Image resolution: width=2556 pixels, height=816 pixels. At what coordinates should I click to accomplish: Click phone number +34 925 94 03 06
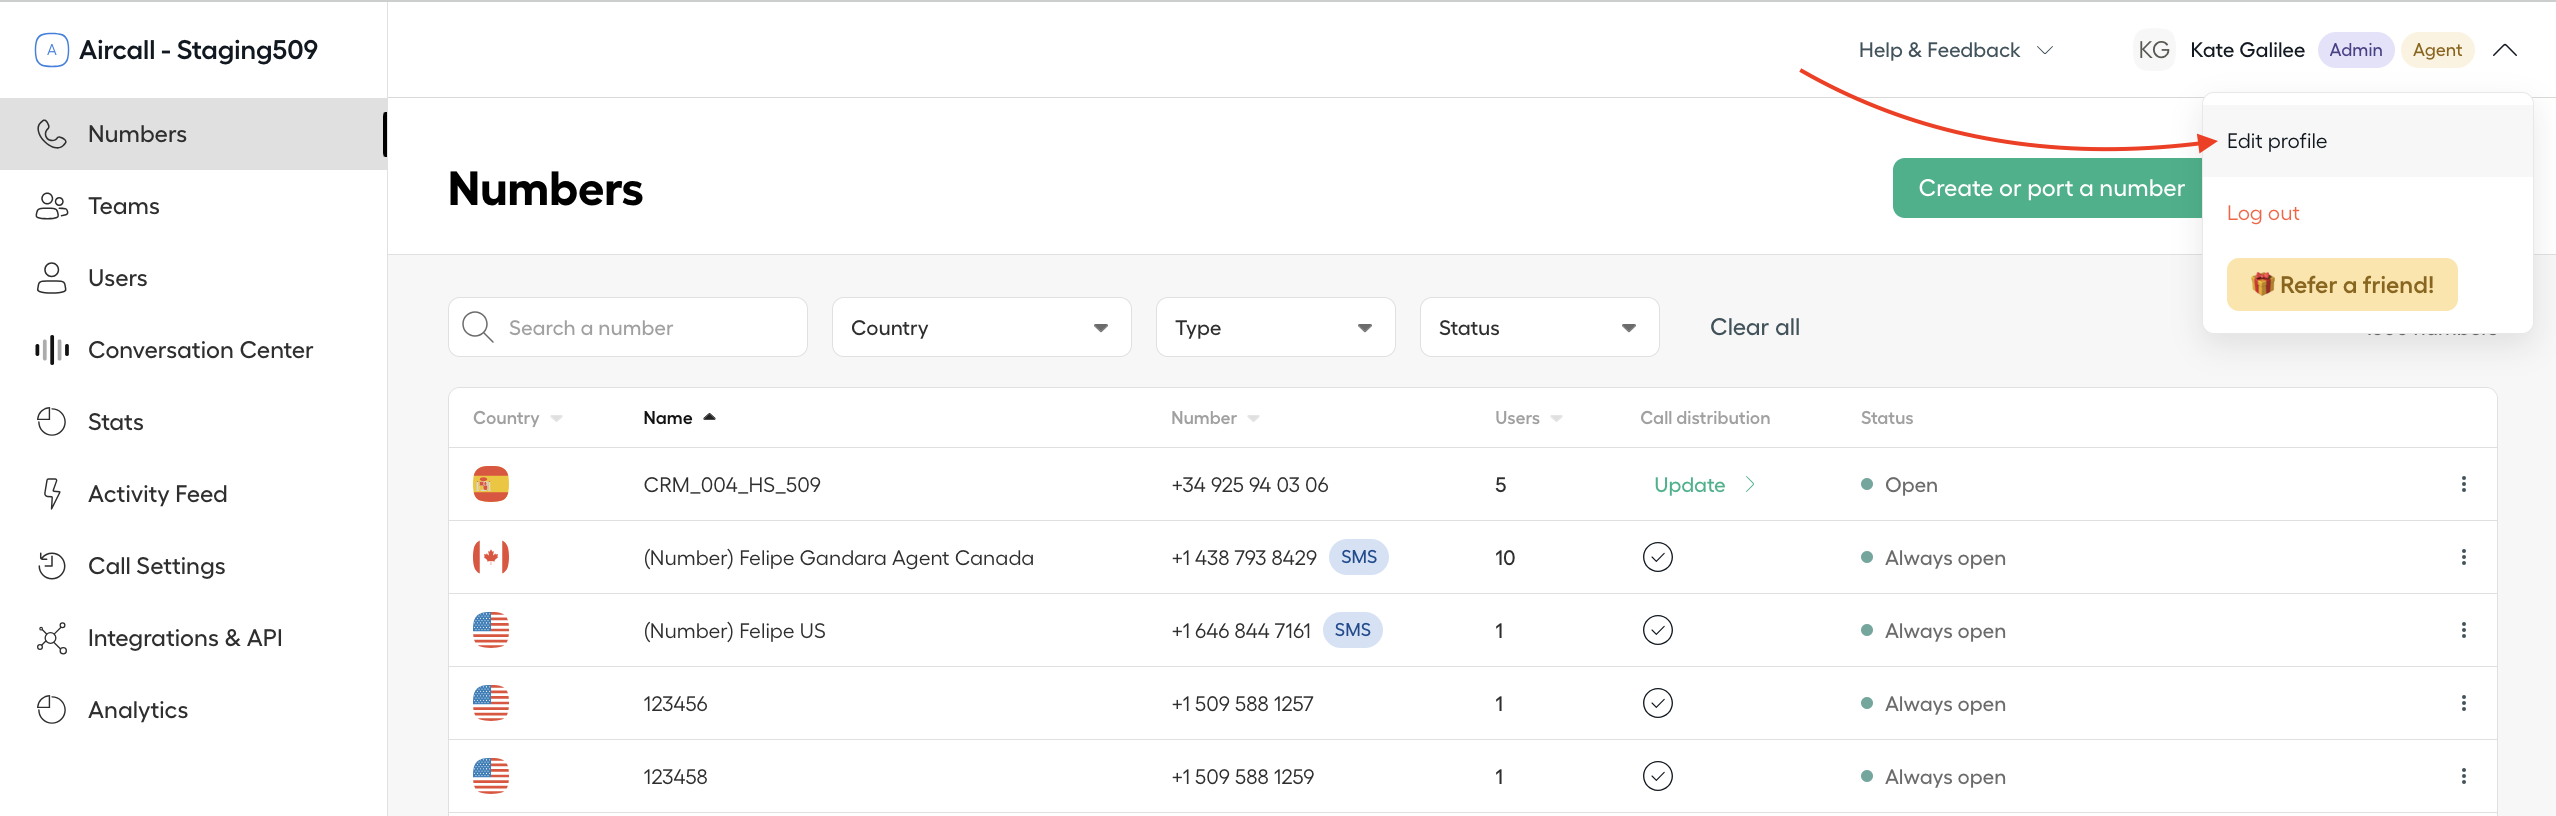click(x=1249, y=485)
